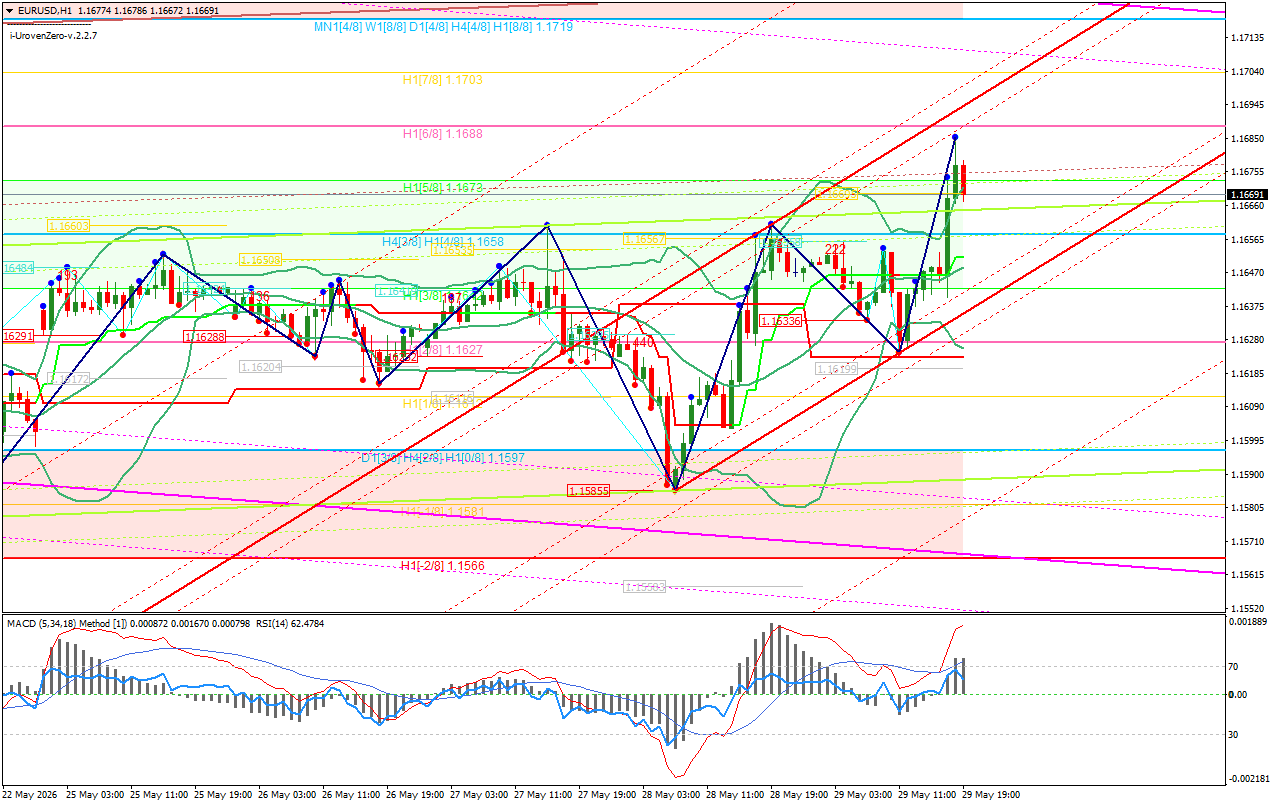Click the 1.1647 price scale label
Viewport: 1271px width, 806px height.
pos(1246,272)
